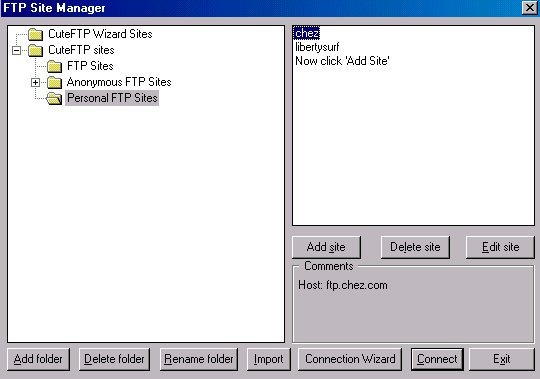The width and height of the screenshot is (540, 379).
Task: Click the FTP Sites folder icon
Action: pyautogui.click(x=54, y=66)
